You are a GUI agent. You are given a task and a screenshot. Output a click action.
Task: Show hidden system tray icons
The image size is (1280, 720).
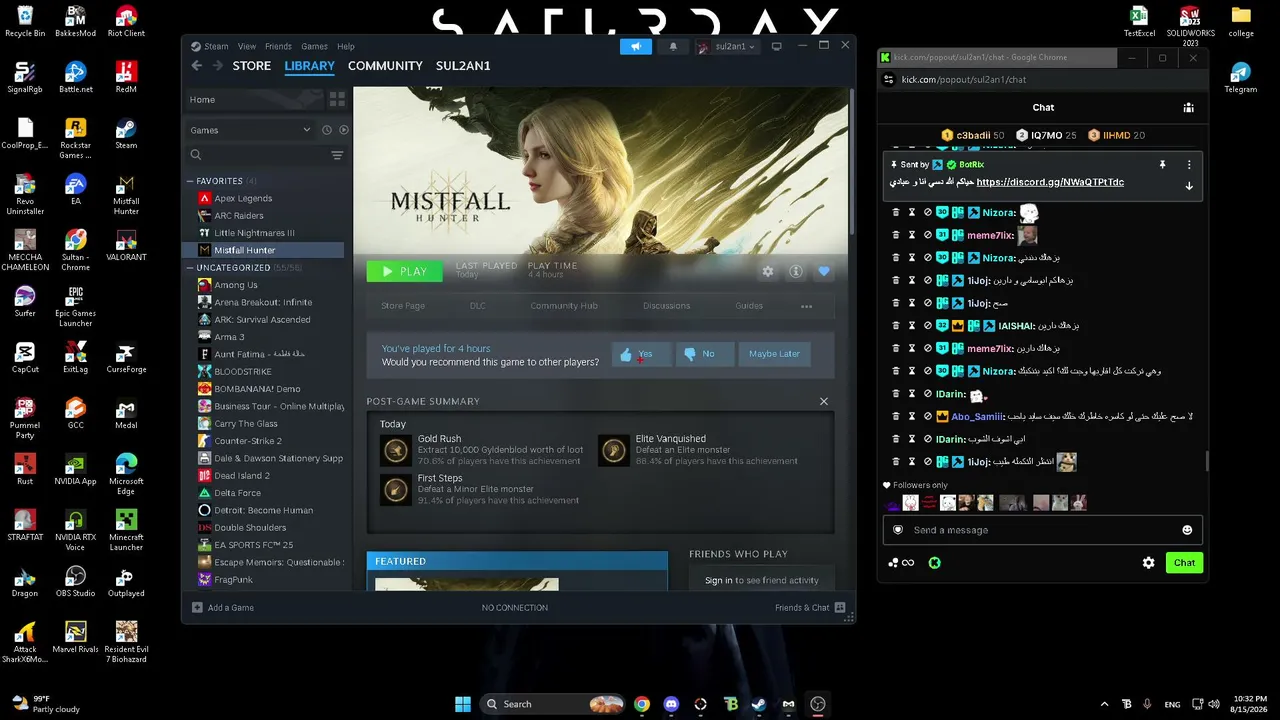1104,704
